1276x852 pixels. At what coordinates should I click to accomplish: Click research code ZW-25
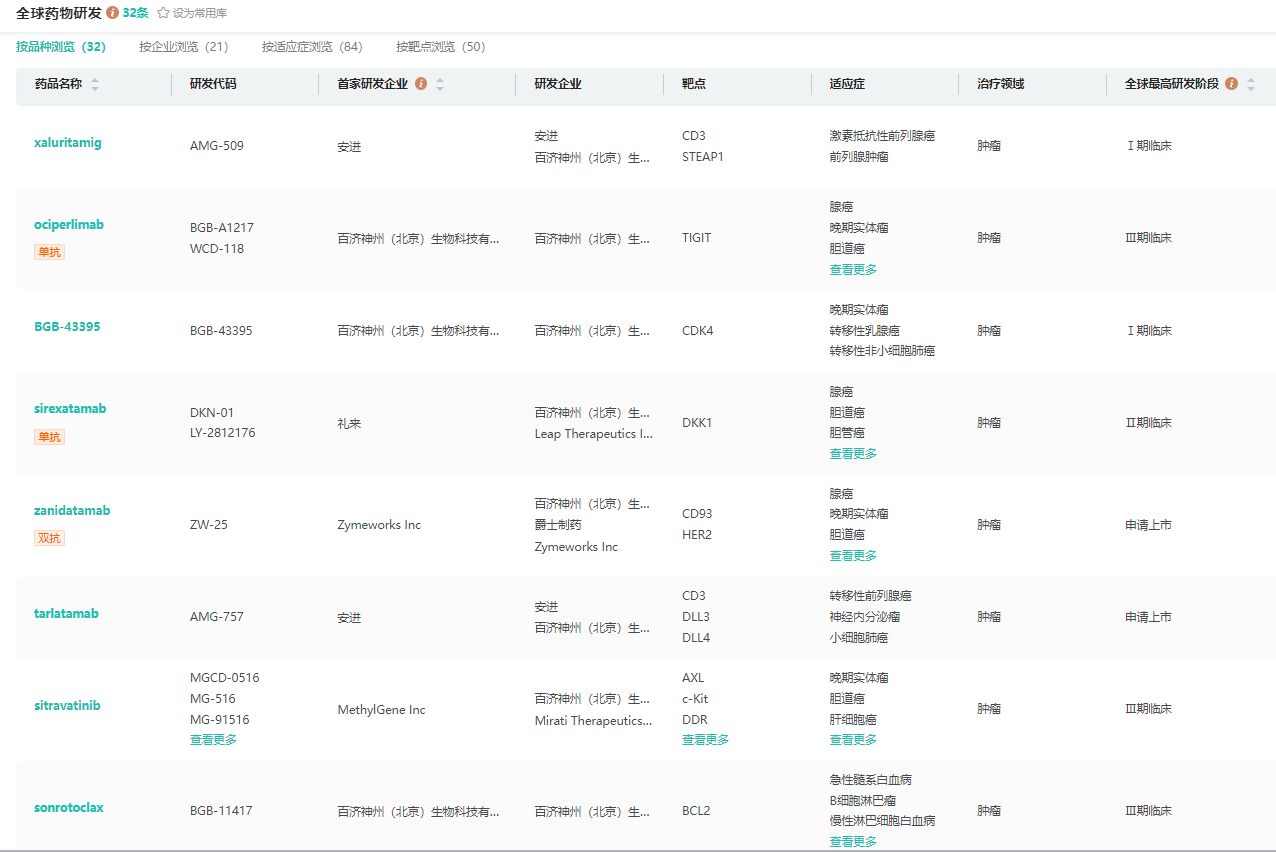(x=209, y=525)
